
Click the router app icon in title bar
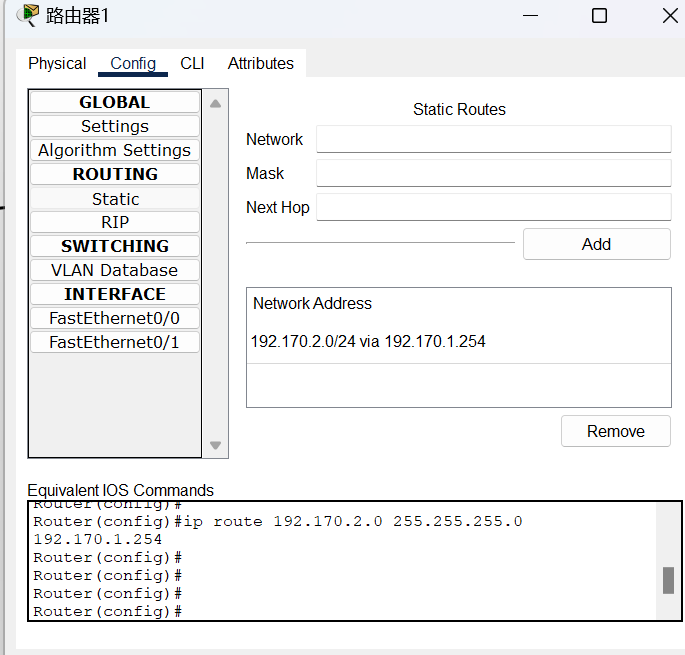point(31,16)
